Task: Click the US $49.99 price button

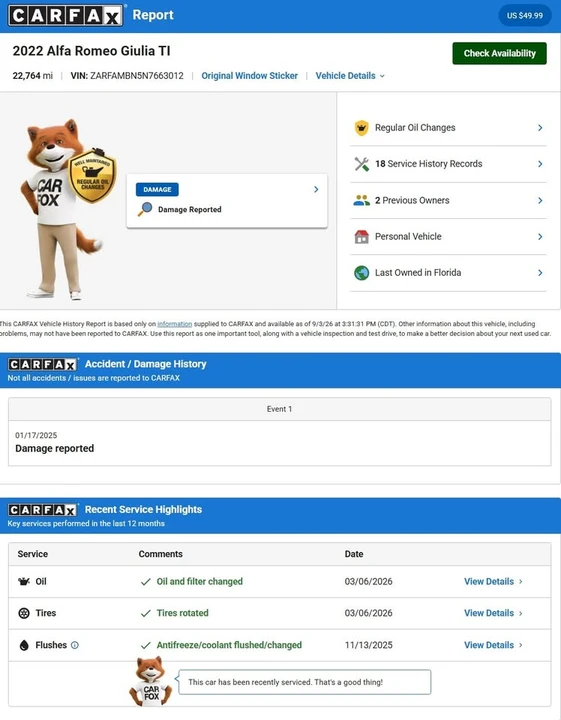Action: click(525, 16)
